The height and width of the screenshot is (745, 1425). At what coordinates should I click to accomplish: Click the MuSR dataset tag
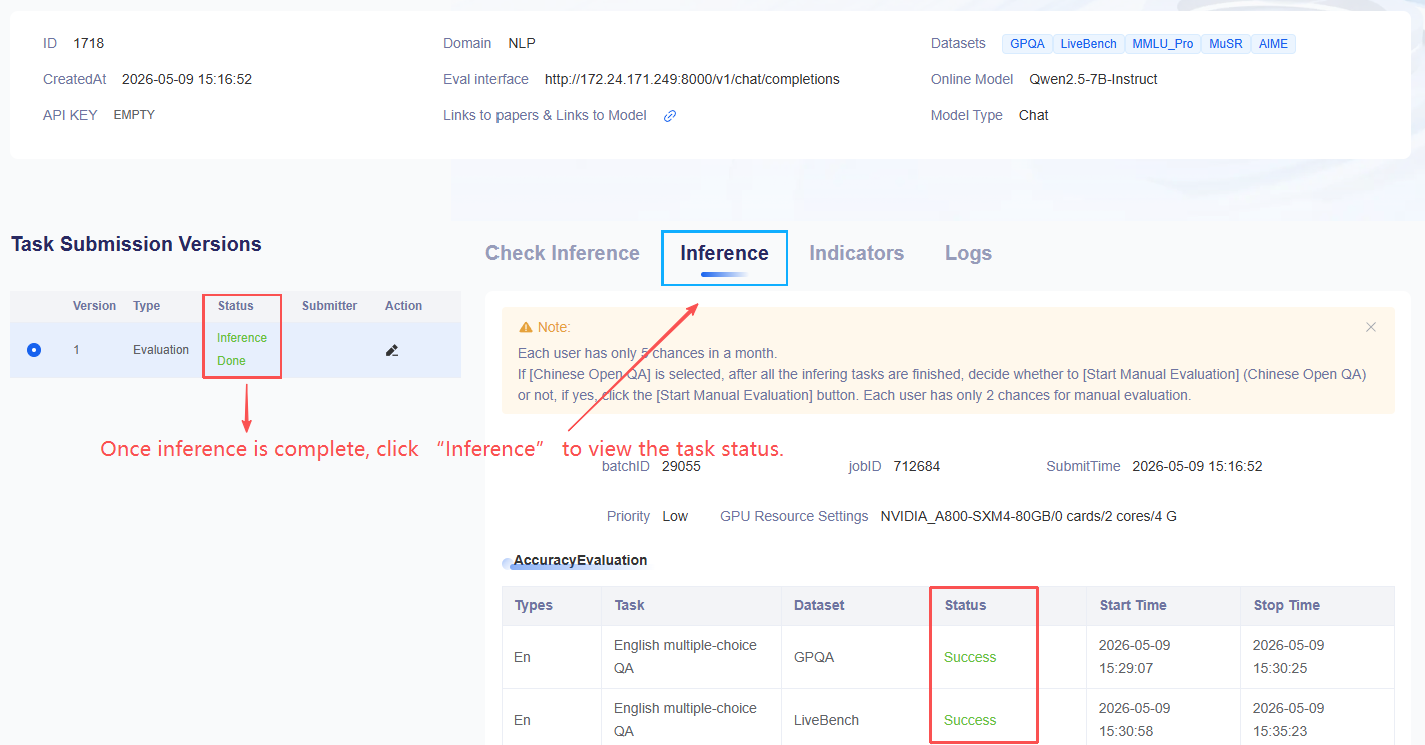(x=1225, y=44)
